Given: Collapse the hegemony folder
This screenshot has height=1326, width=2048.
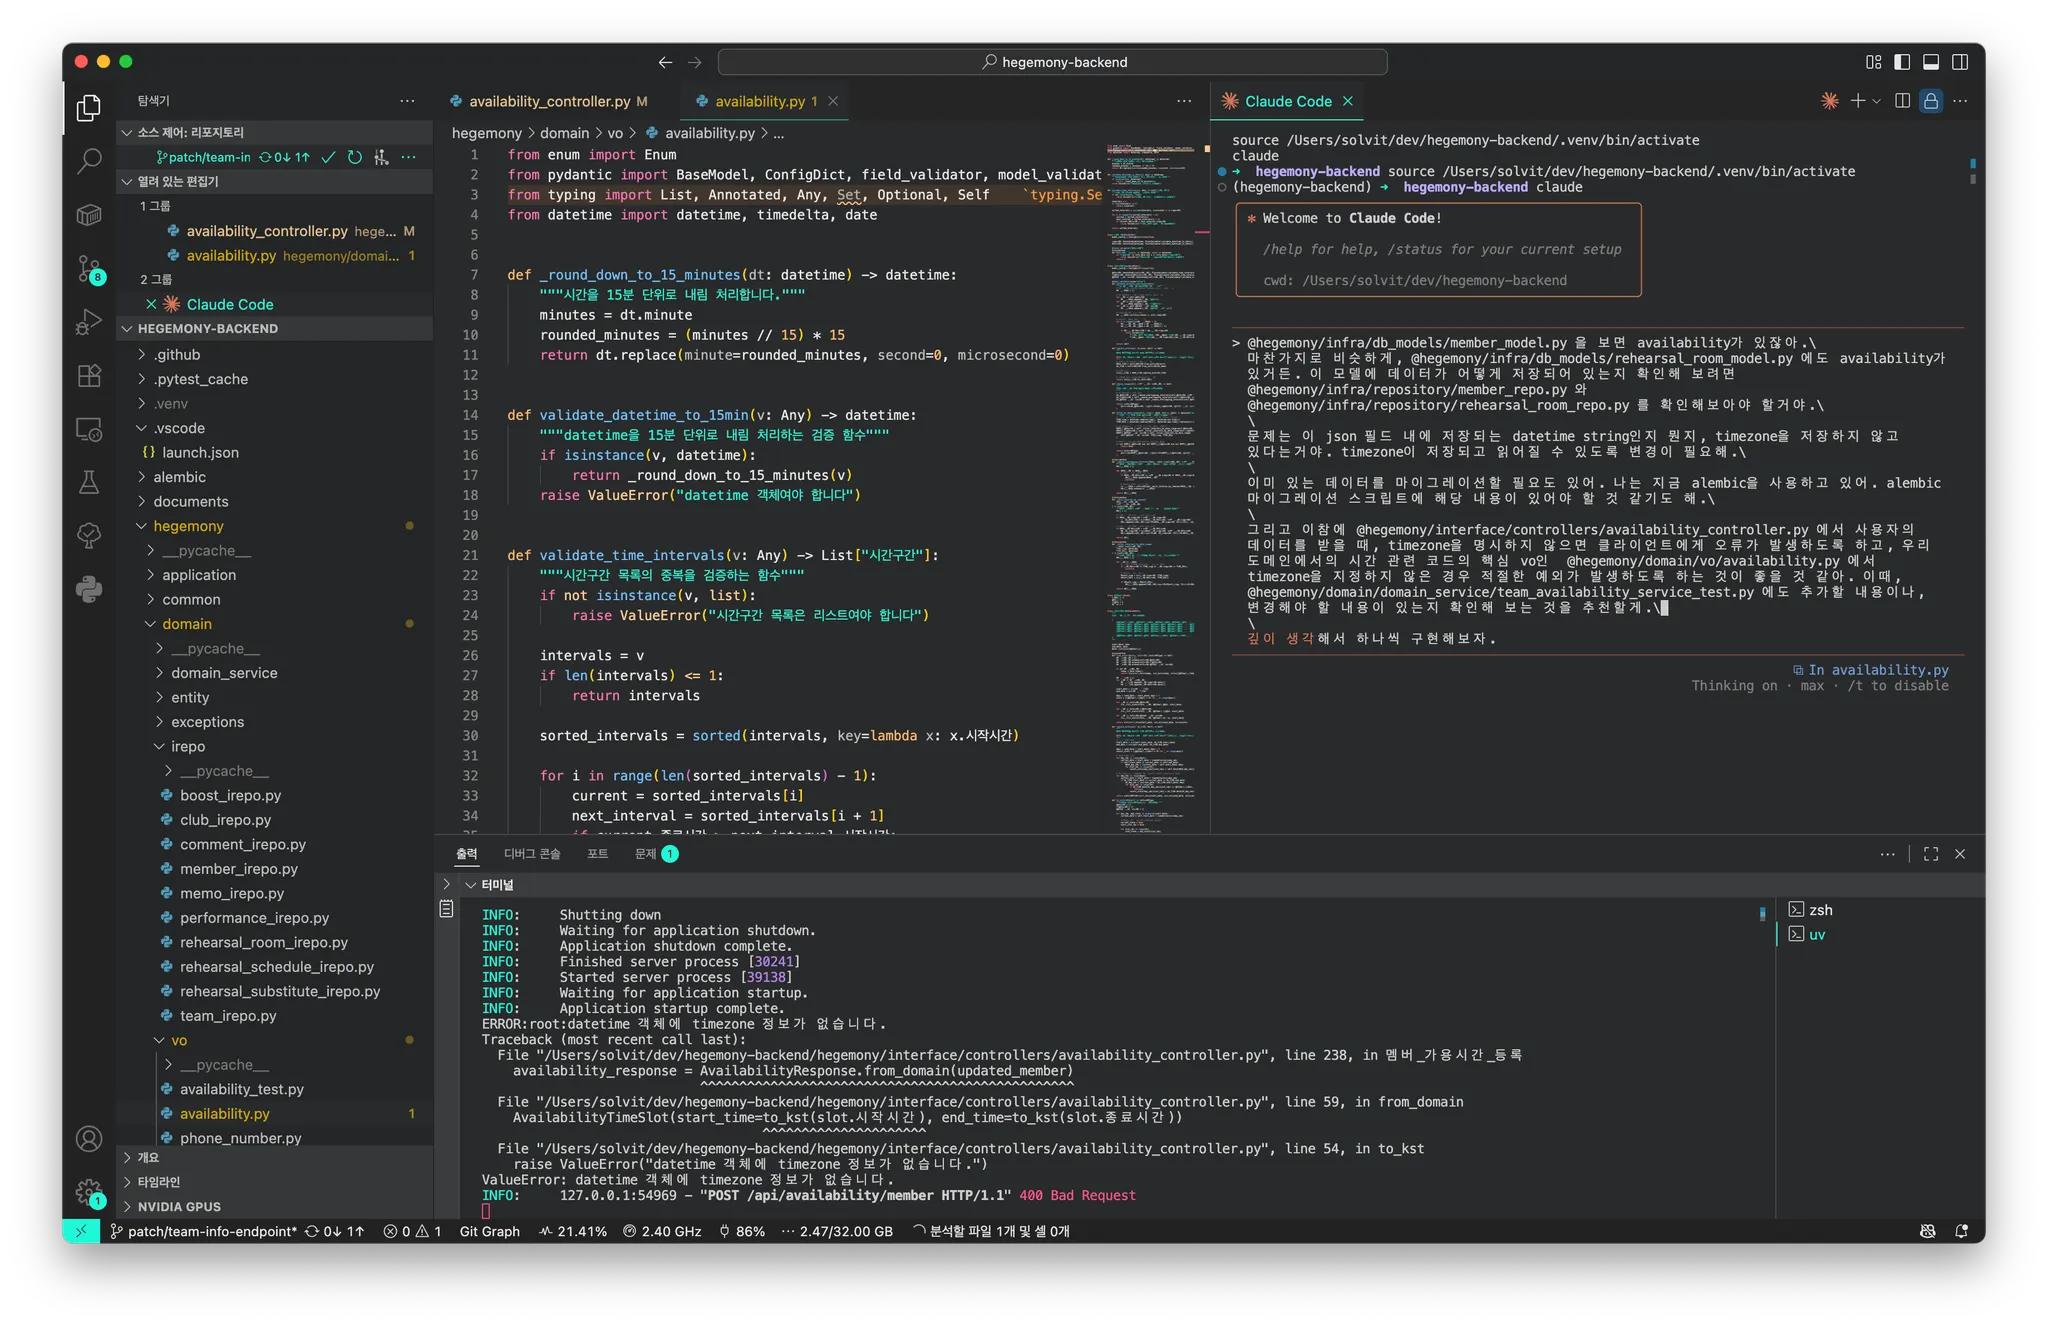Looking at the screenshot, I should 188,526.
